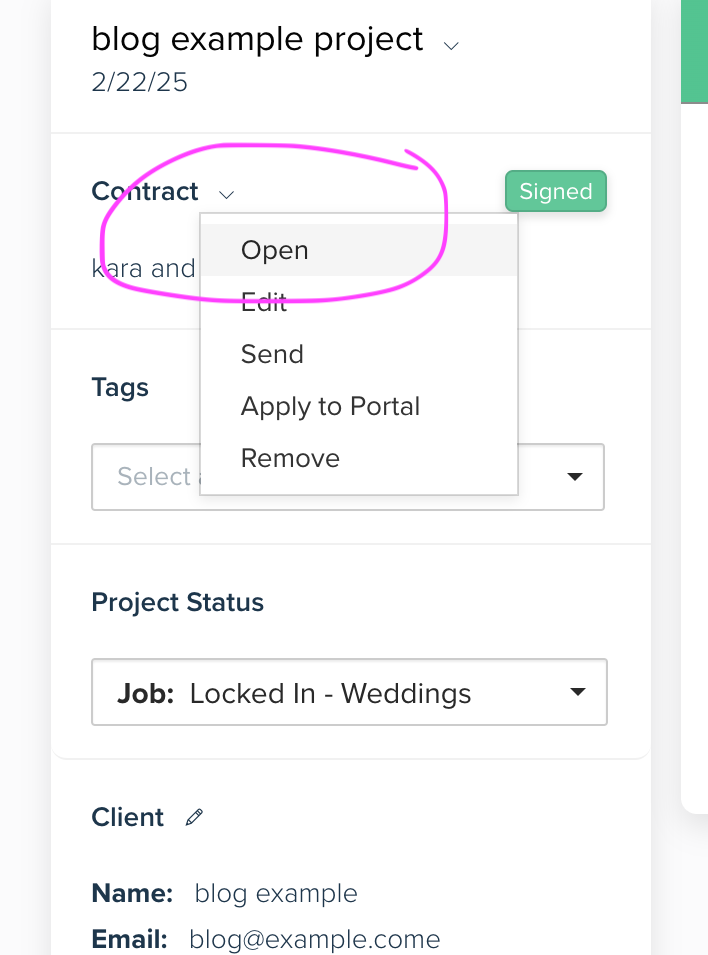Toggle the Contract dropdown chevron
This screenshot has height=955, width=708.
pyautogui.click(x=226, y=195)
